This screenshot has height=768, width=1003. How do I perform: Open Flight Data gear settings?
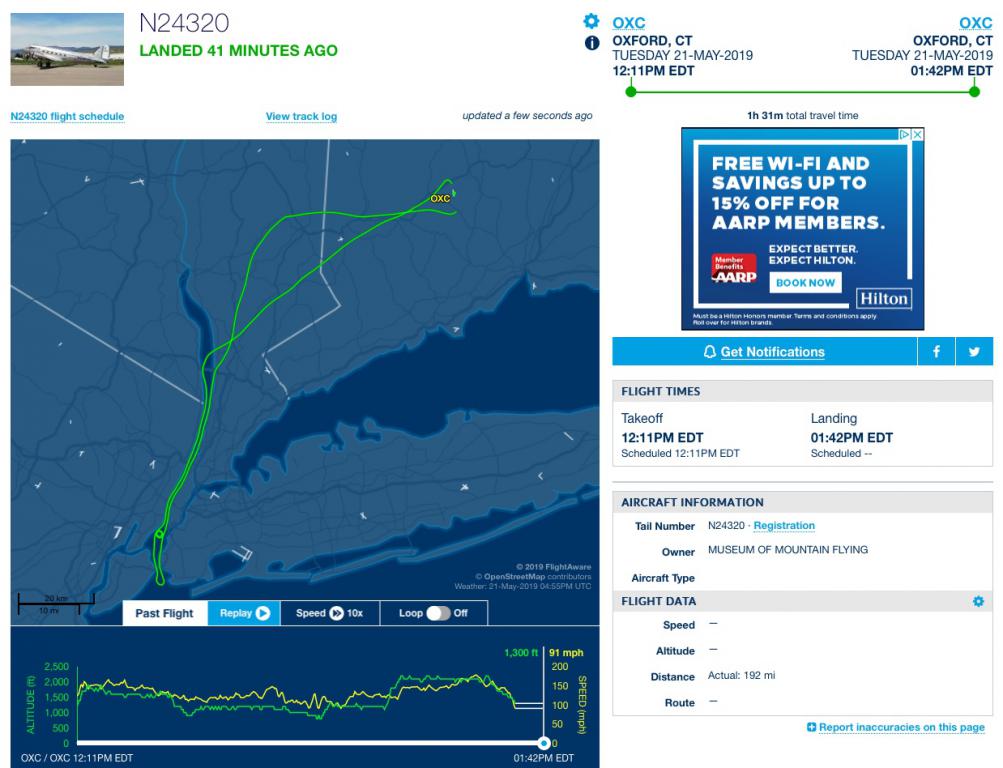pyautogui.click(x=978, y=601)
